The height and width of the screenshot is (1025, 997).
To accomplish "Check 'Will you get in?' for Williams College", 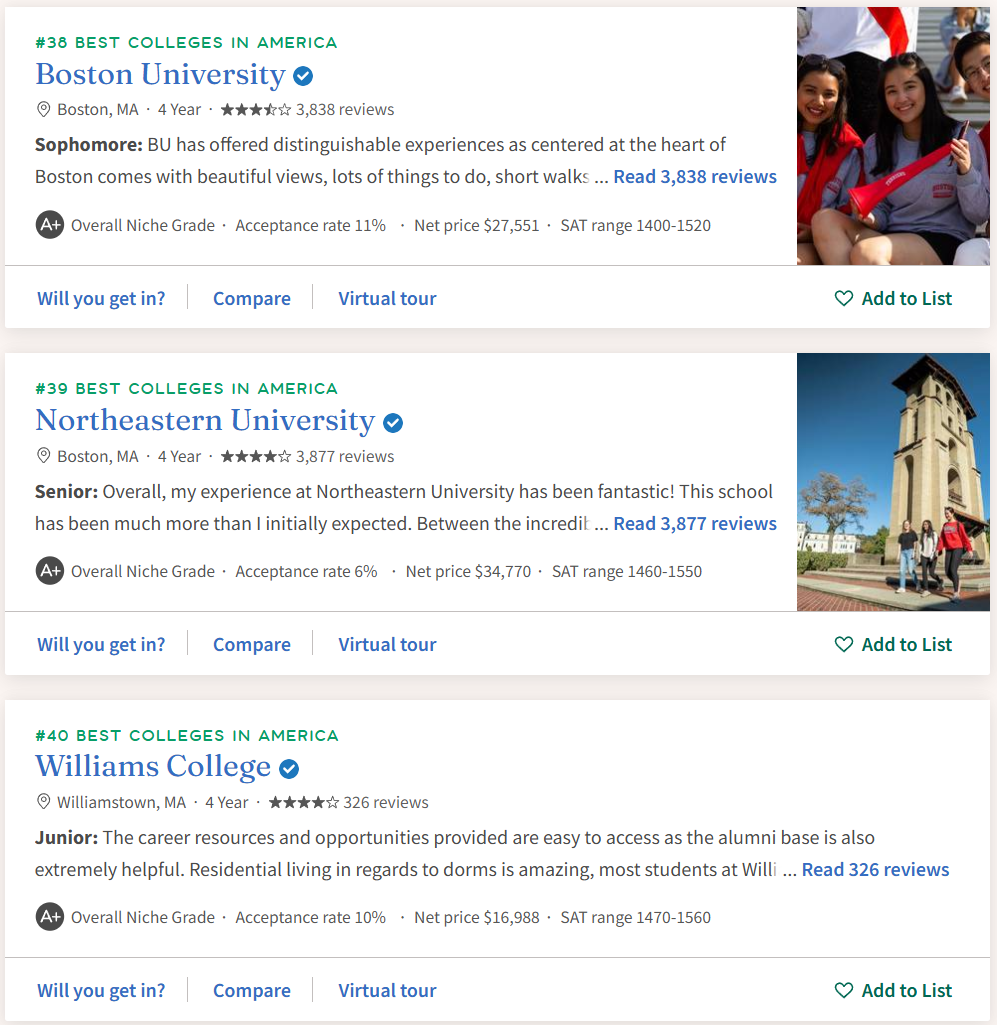I will pyautogui.click(x=101, y=990).
